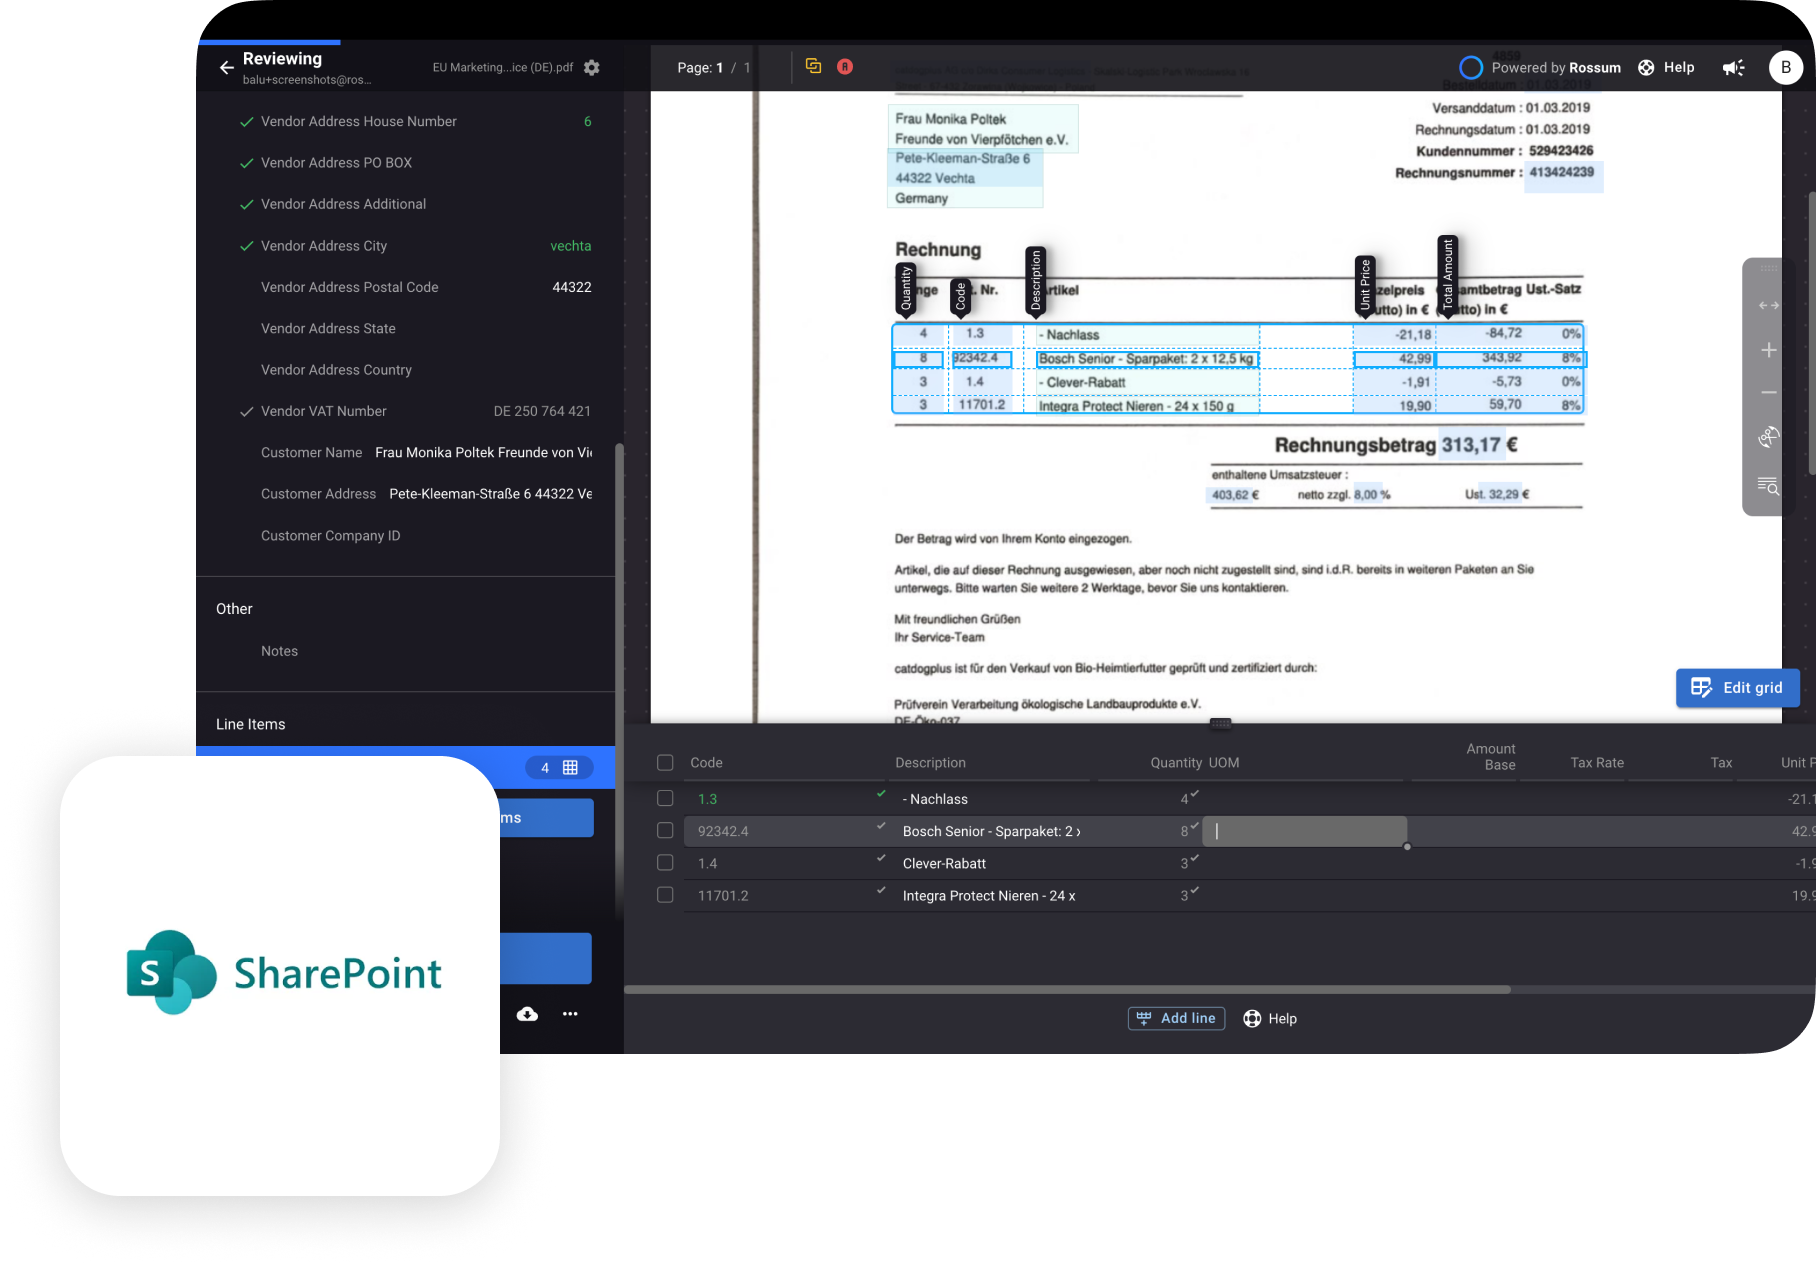This screenshot has height=1264, width=1816.
Task: Select the Notes field
Action: (405, 651)
